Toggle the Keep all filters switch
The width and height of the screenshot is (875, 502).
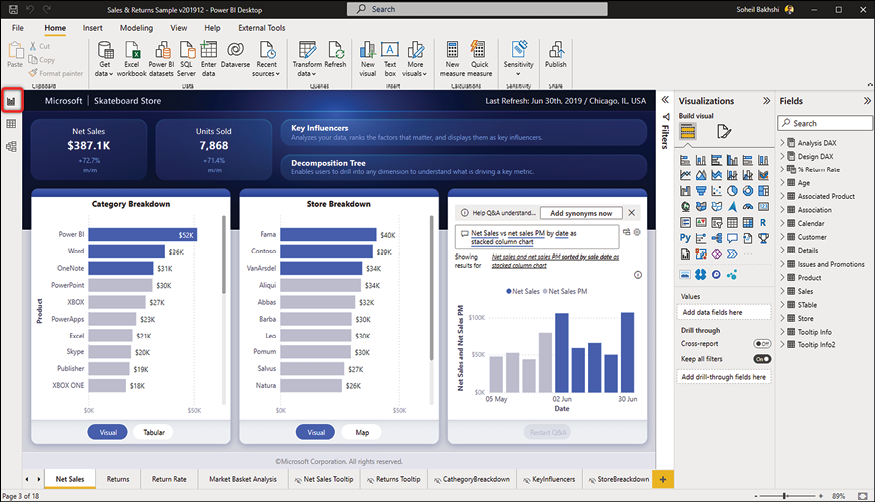coord(762,359)
